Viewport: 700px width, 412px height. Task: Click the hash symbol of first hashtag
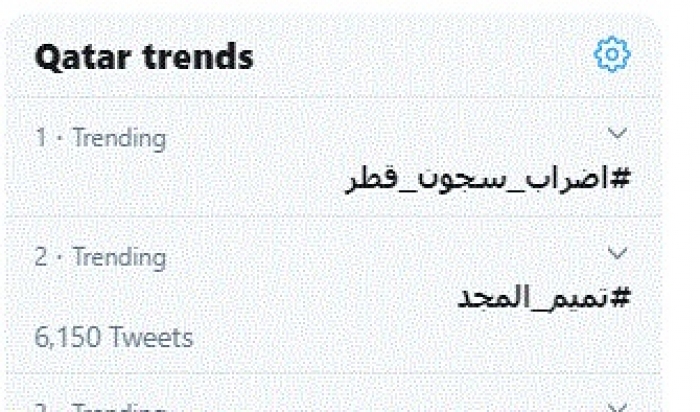click(622, 180)
